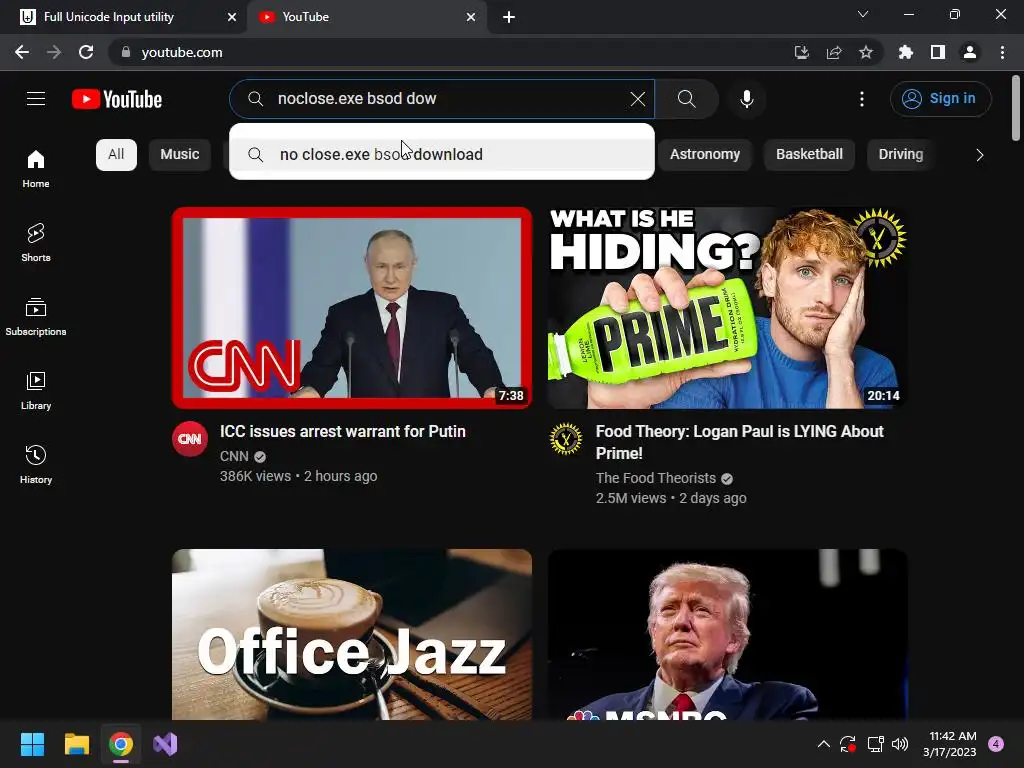The width and height of the screenshot is (1024, 768).
Task: Choose suggestion 'no close.exe bsod download'
Action: pyautogui.click(x=442, y=154)
